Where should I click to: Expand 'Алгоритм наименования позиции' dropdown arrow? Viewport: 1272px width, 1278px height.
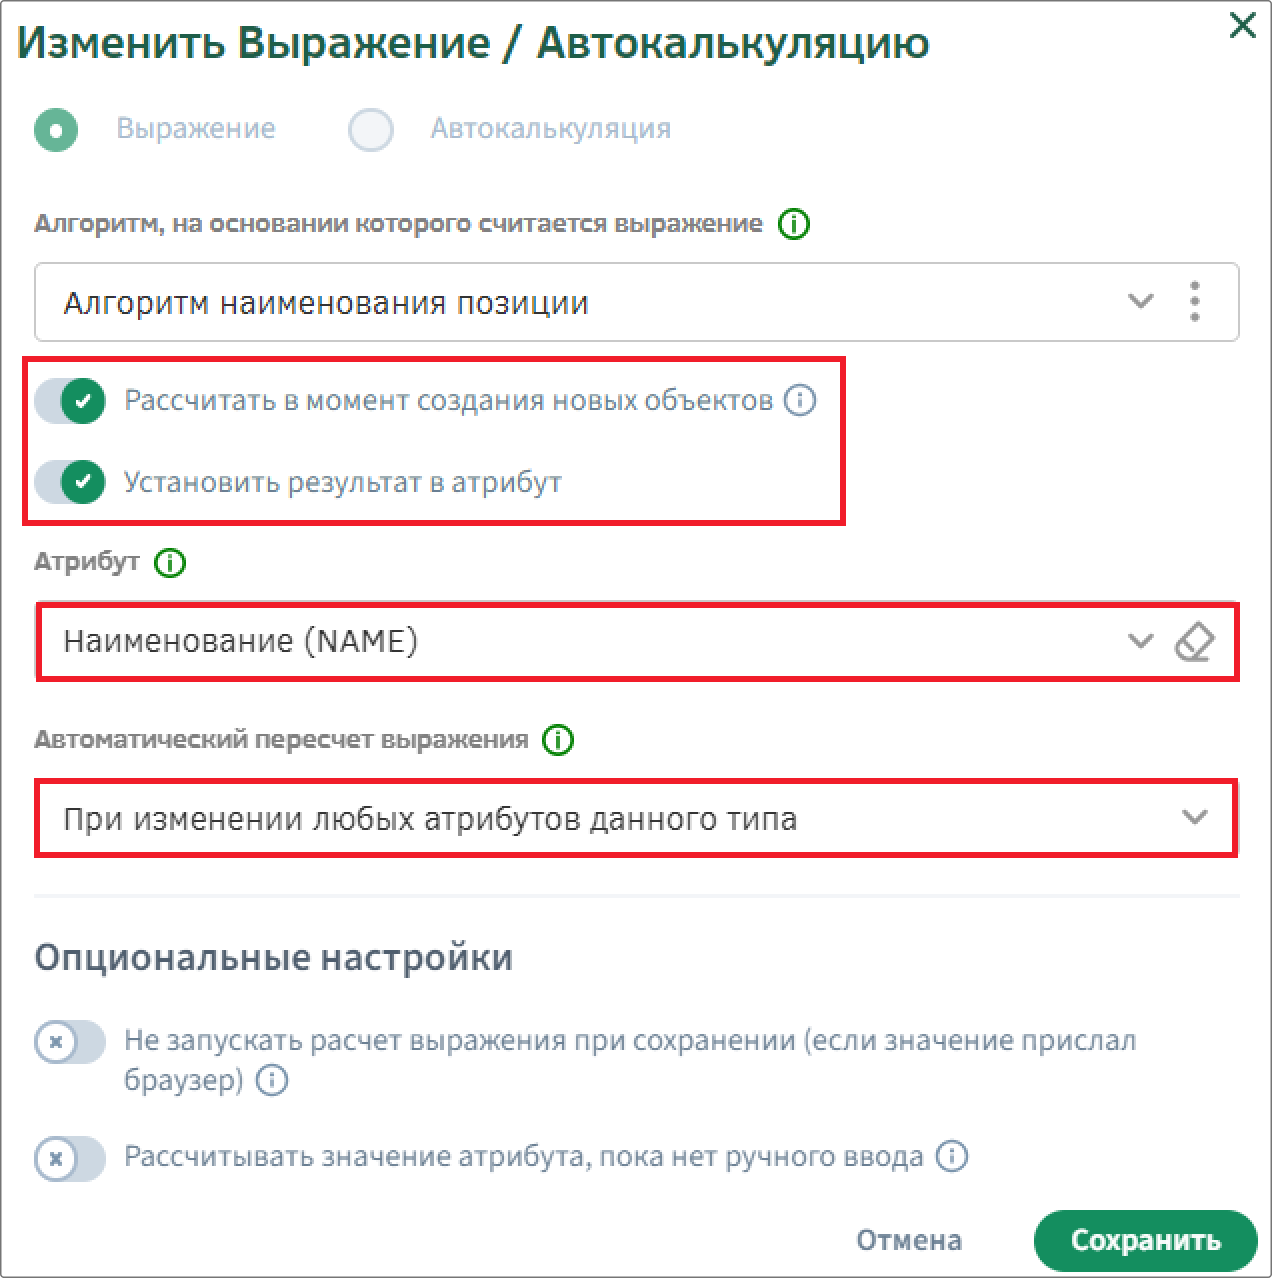pyautogui.click(x=1140, y=301)
